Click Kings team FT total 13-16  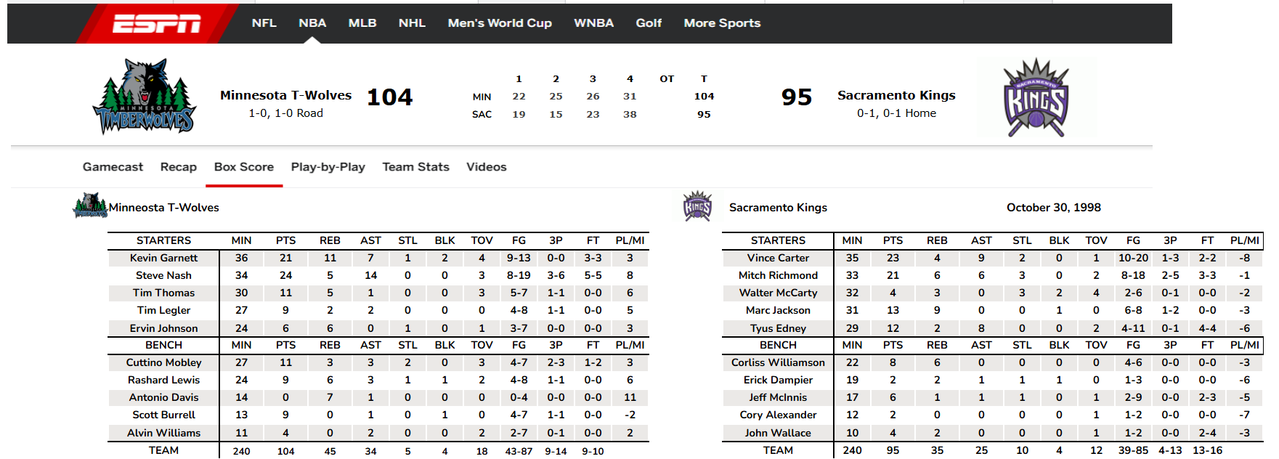tap(1207, 450)
